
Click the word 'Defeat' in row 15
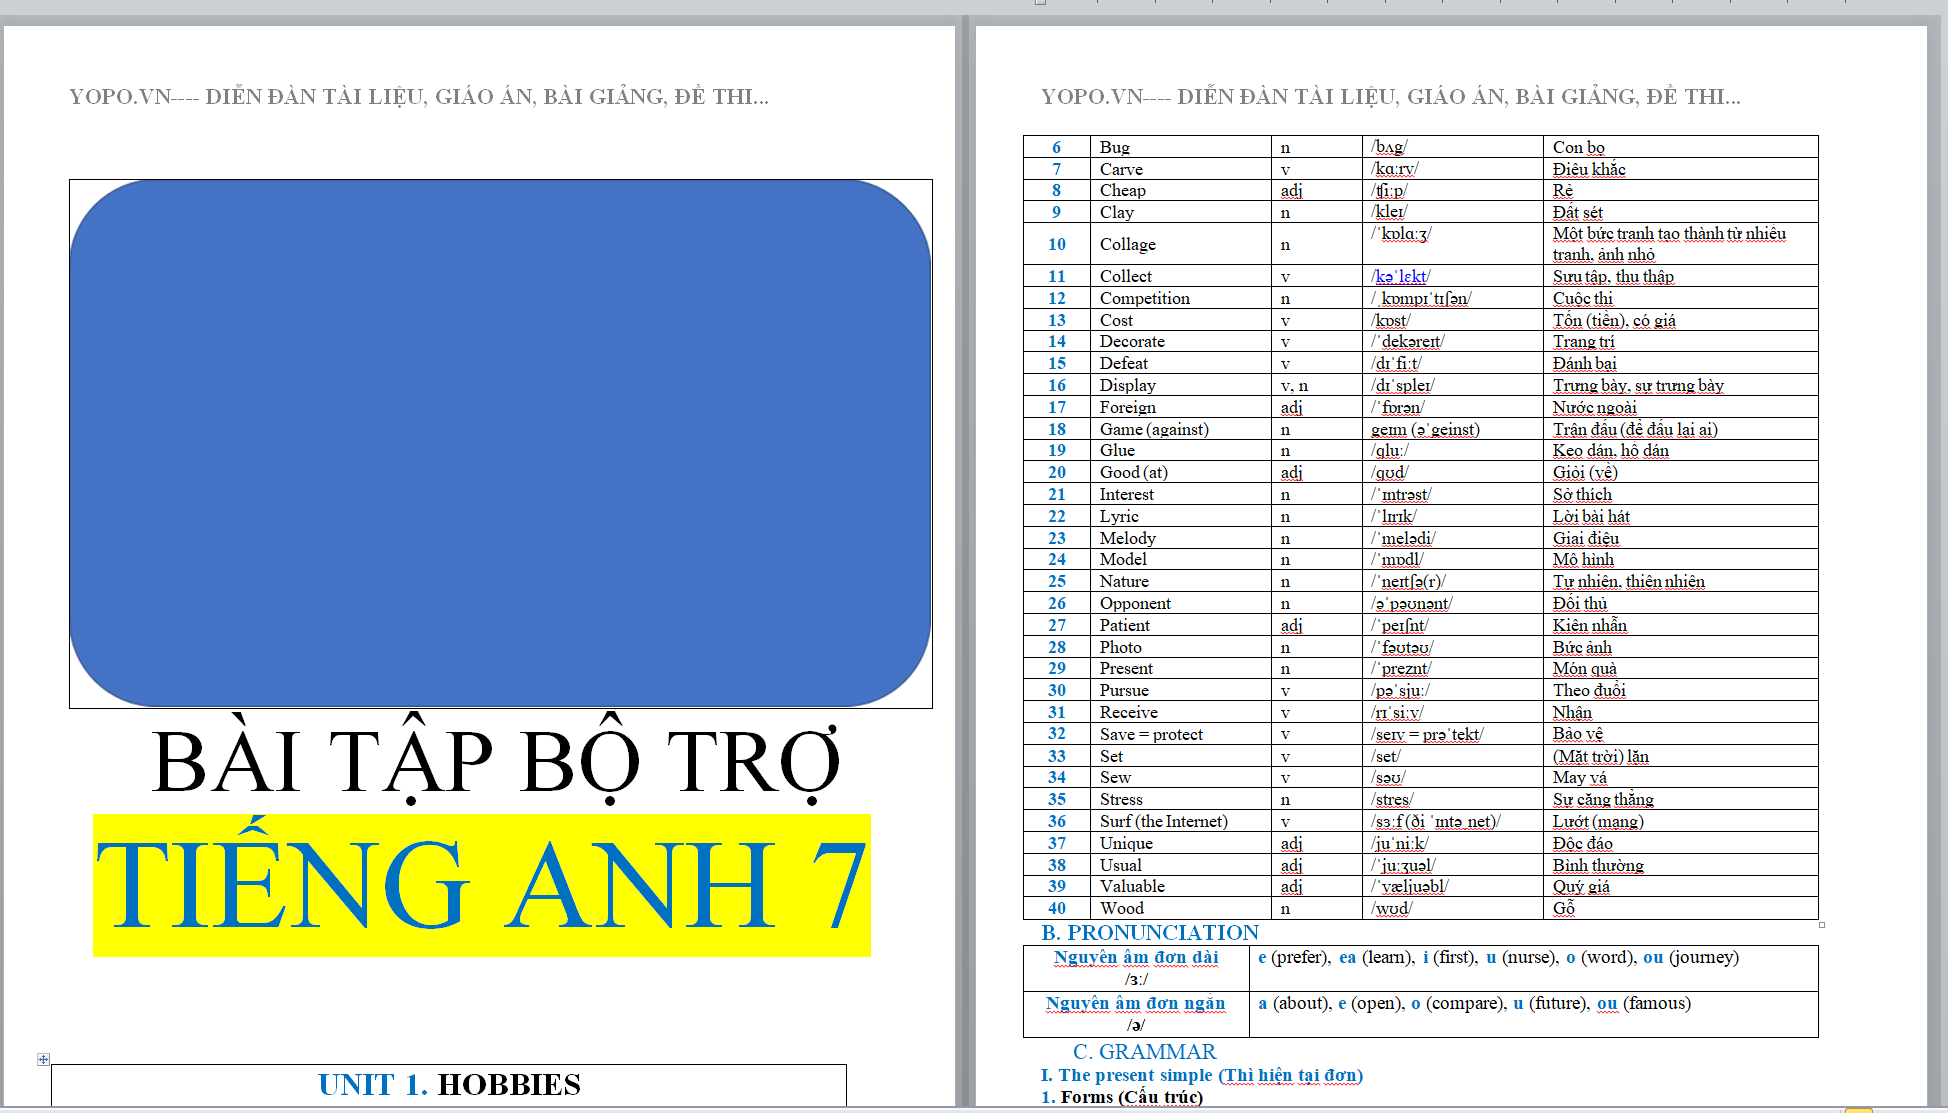1124,364
